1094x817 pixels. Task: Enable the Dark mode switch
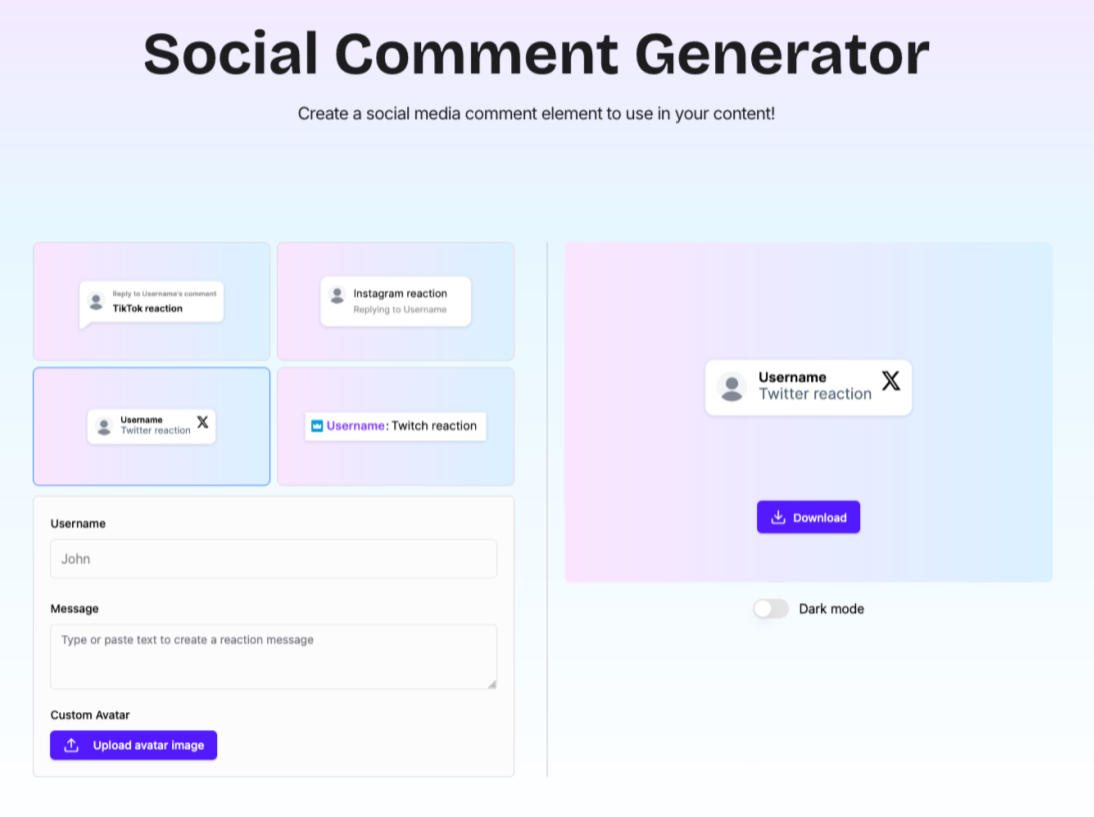[x=771, y=609]
